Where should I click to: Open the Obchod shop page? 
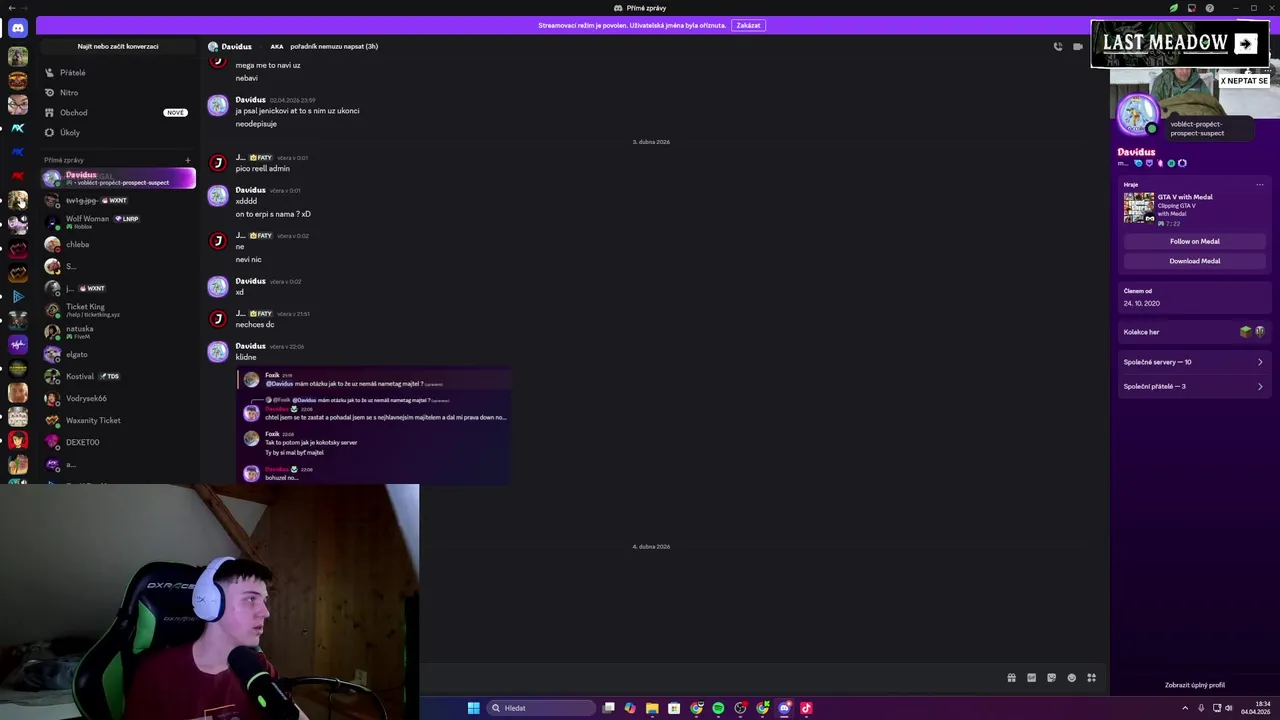coord(118,112)
